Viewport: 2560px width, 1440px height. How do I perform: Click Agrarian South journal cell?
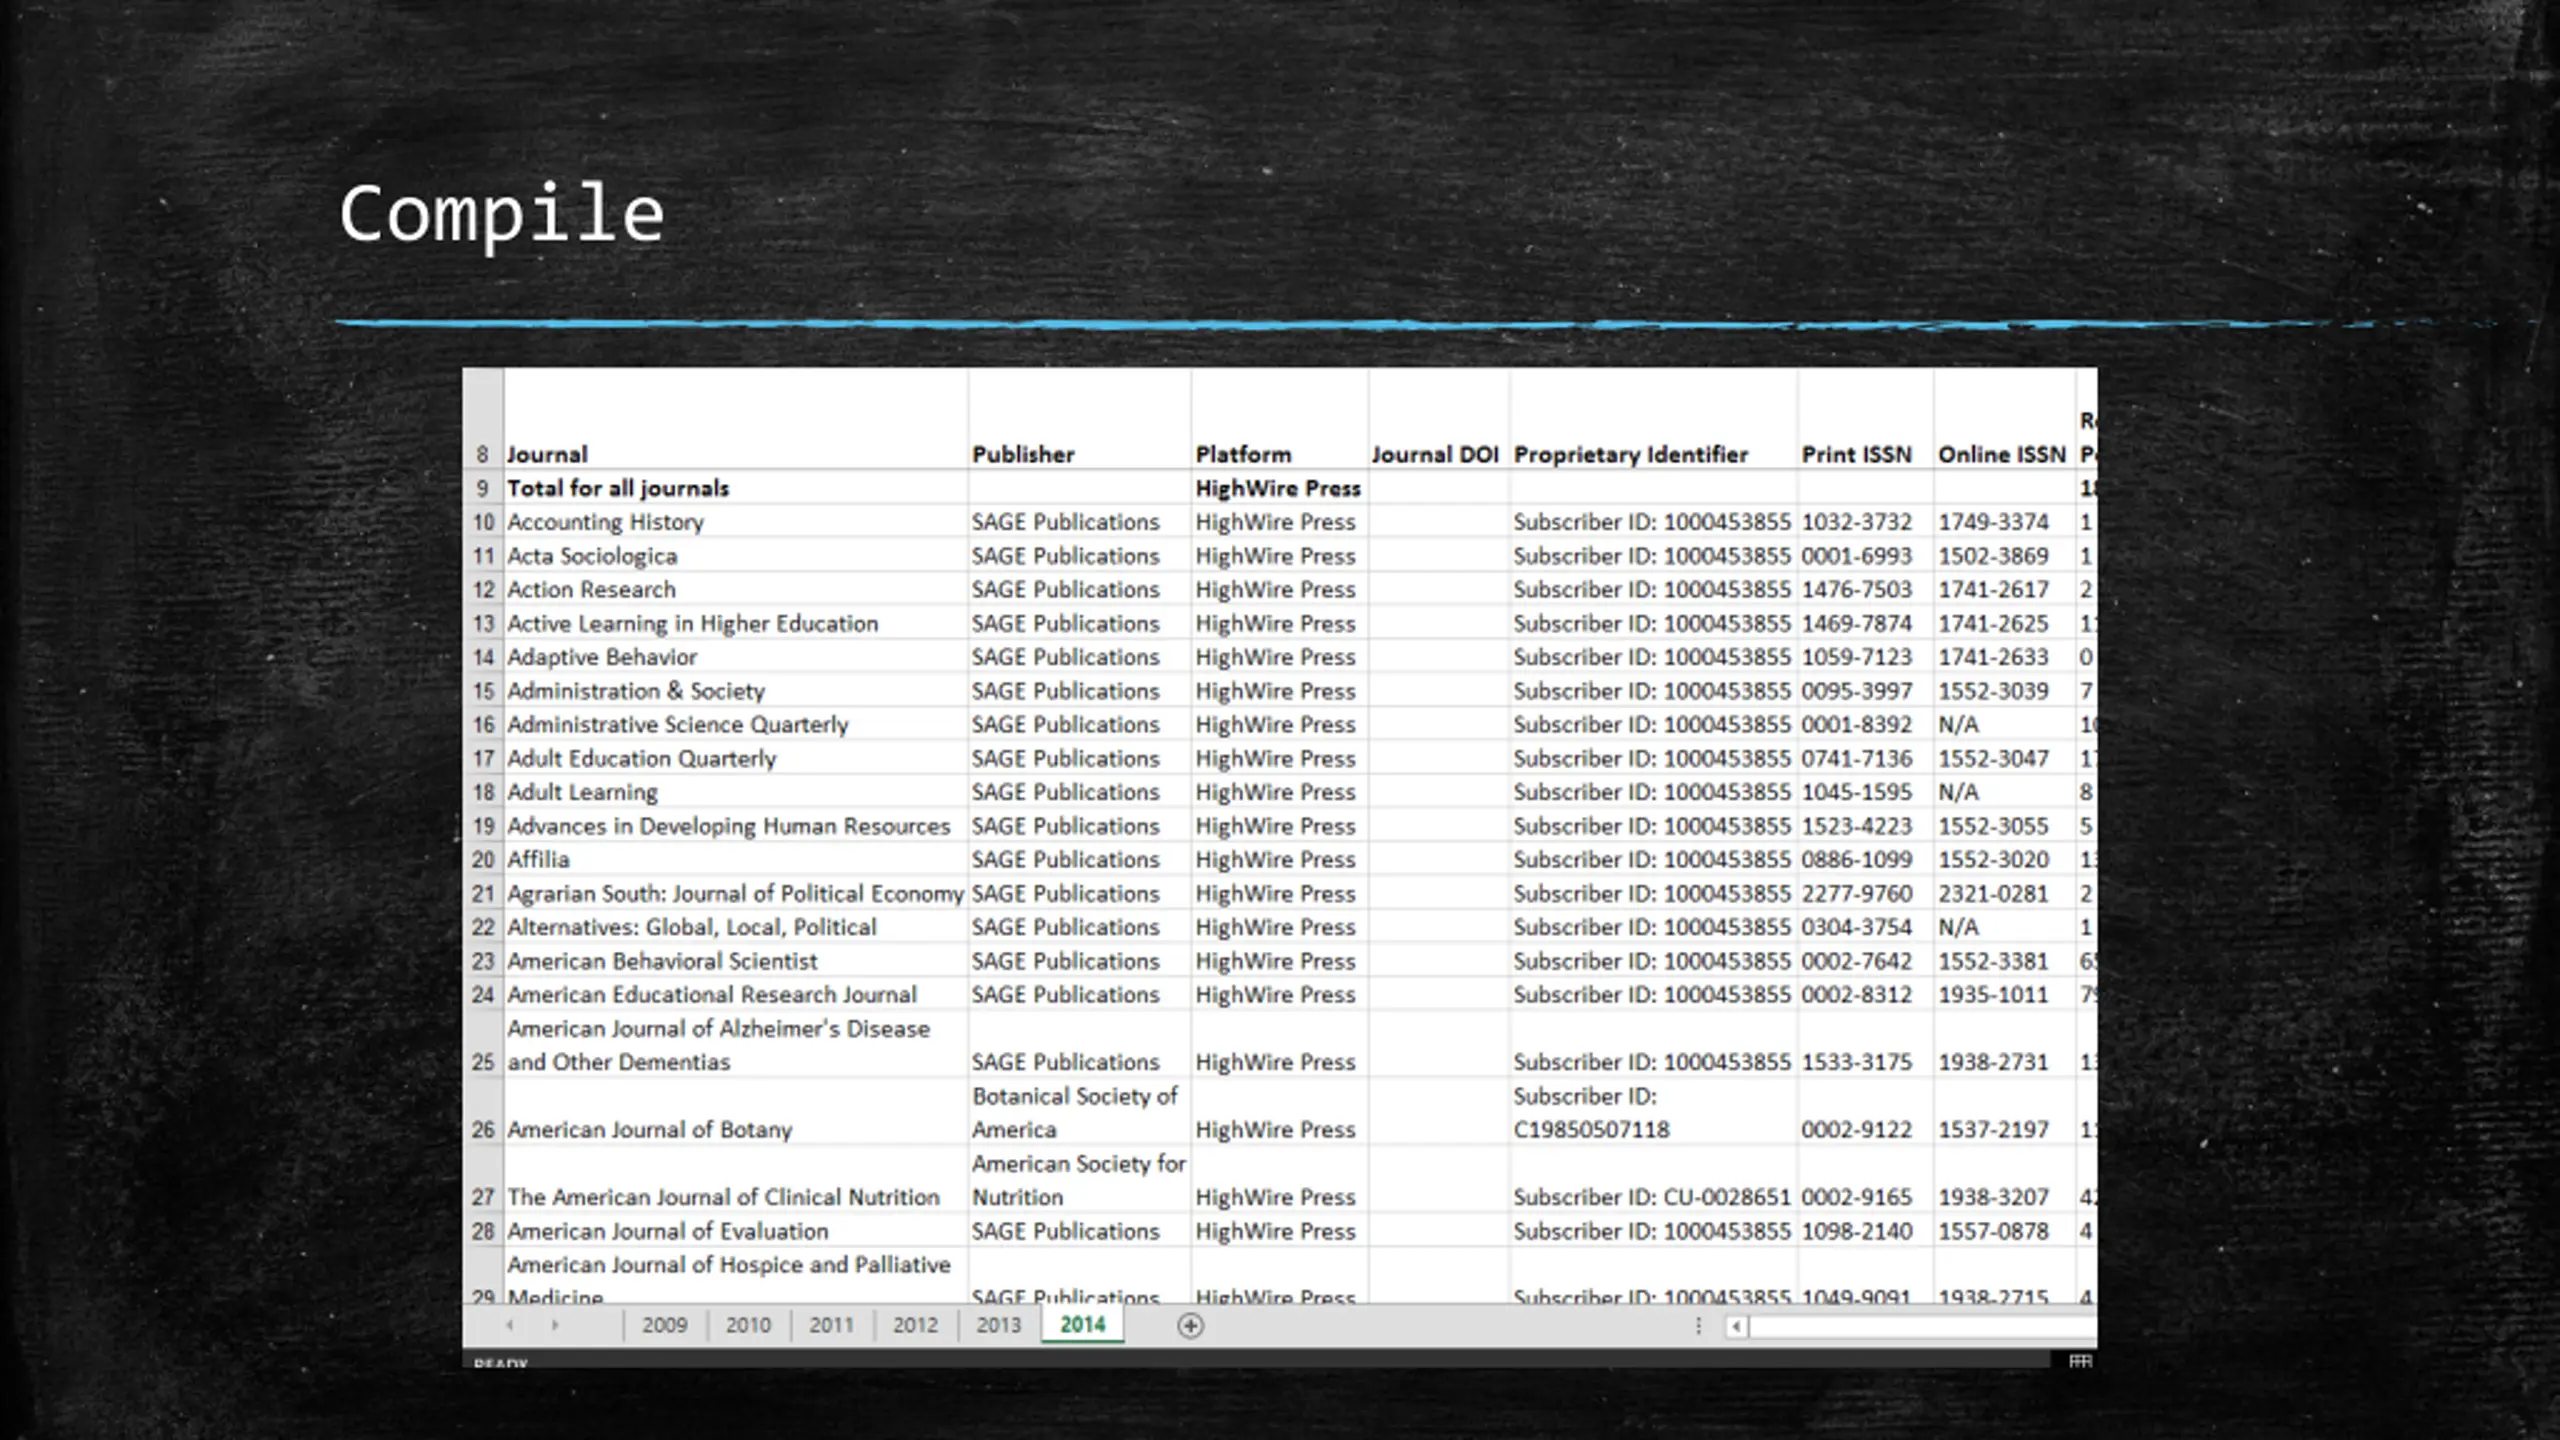point(735,894)
